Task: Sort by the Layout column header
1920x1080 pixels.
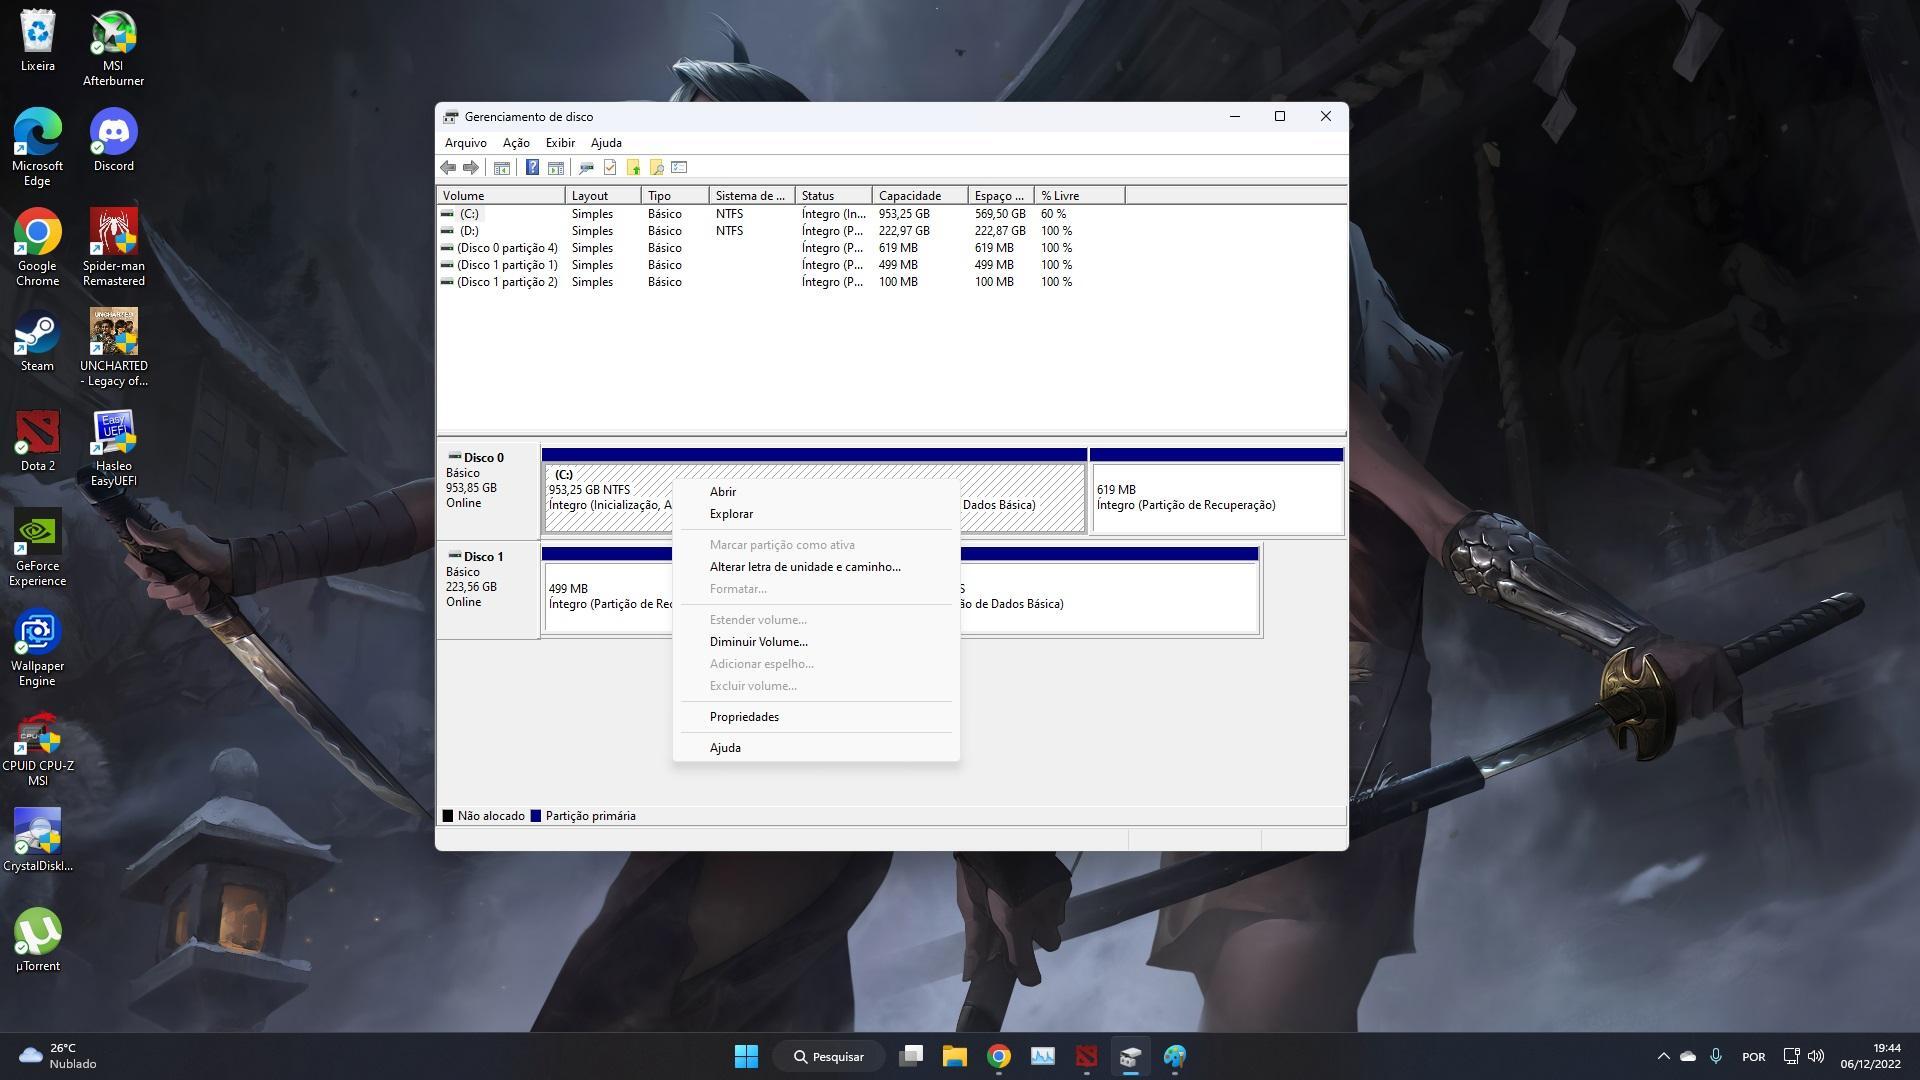Action: [x=603, y=196]
